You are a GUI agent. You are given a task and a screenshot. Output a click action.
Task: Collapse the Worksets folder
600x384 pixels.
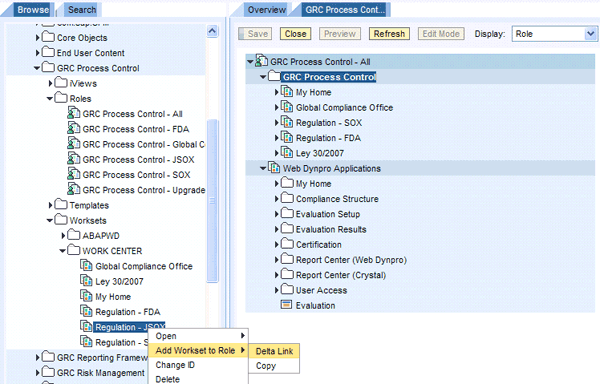click(50, 220)
